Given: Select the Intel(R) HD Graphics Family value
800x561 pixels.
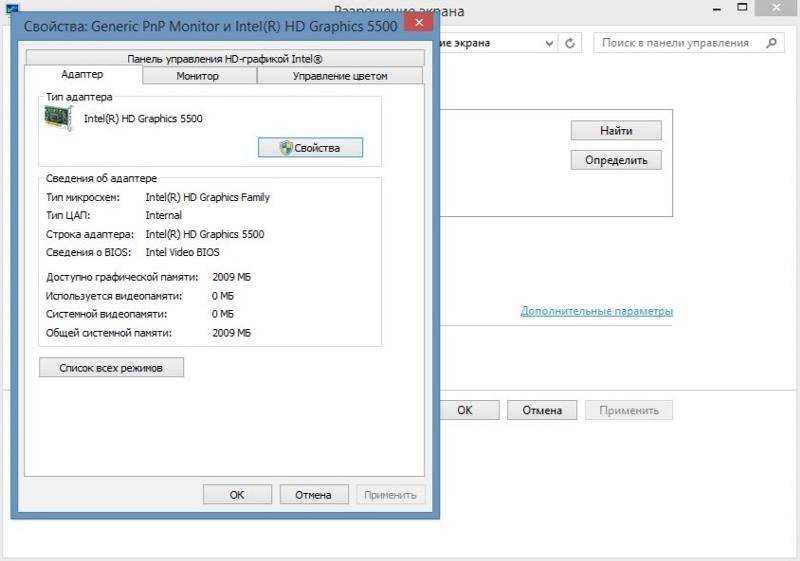Looking at the screenshot, I should (x=208, y=197).
